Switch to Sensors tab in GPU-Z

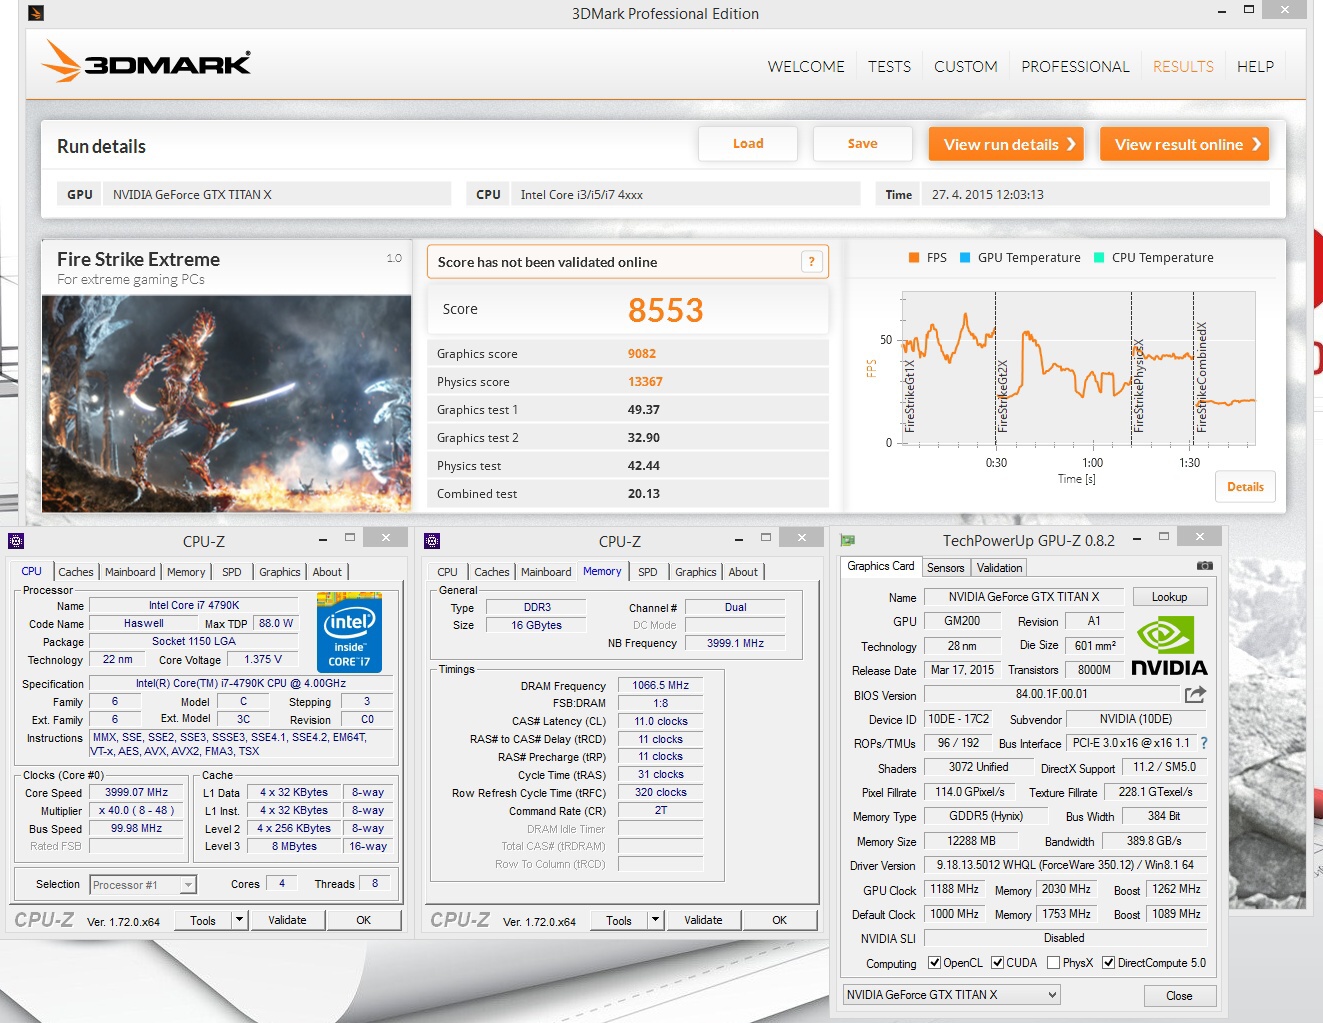[945, 568]
